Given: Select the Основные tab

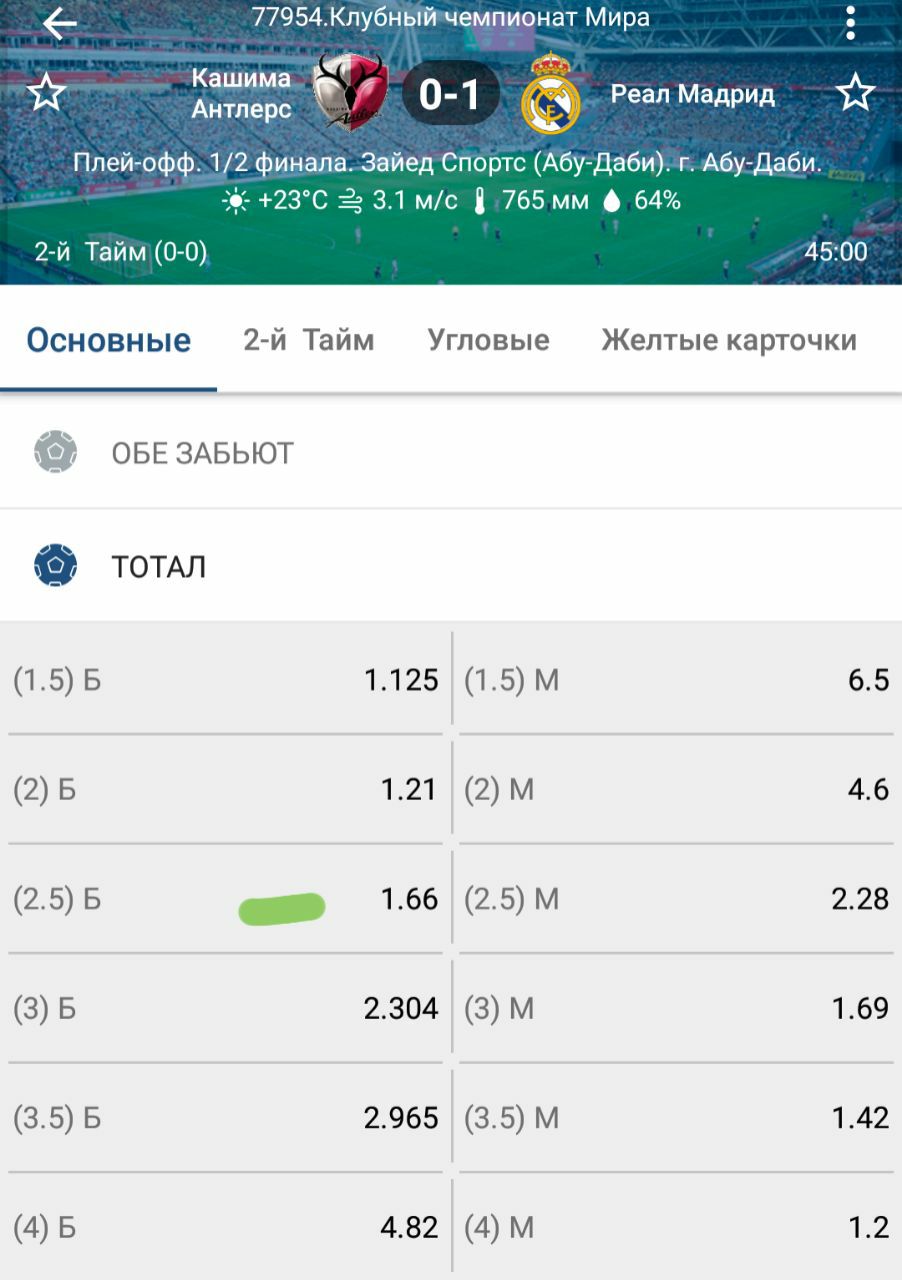Looking at the screenshot, I should tap(108, 340).
